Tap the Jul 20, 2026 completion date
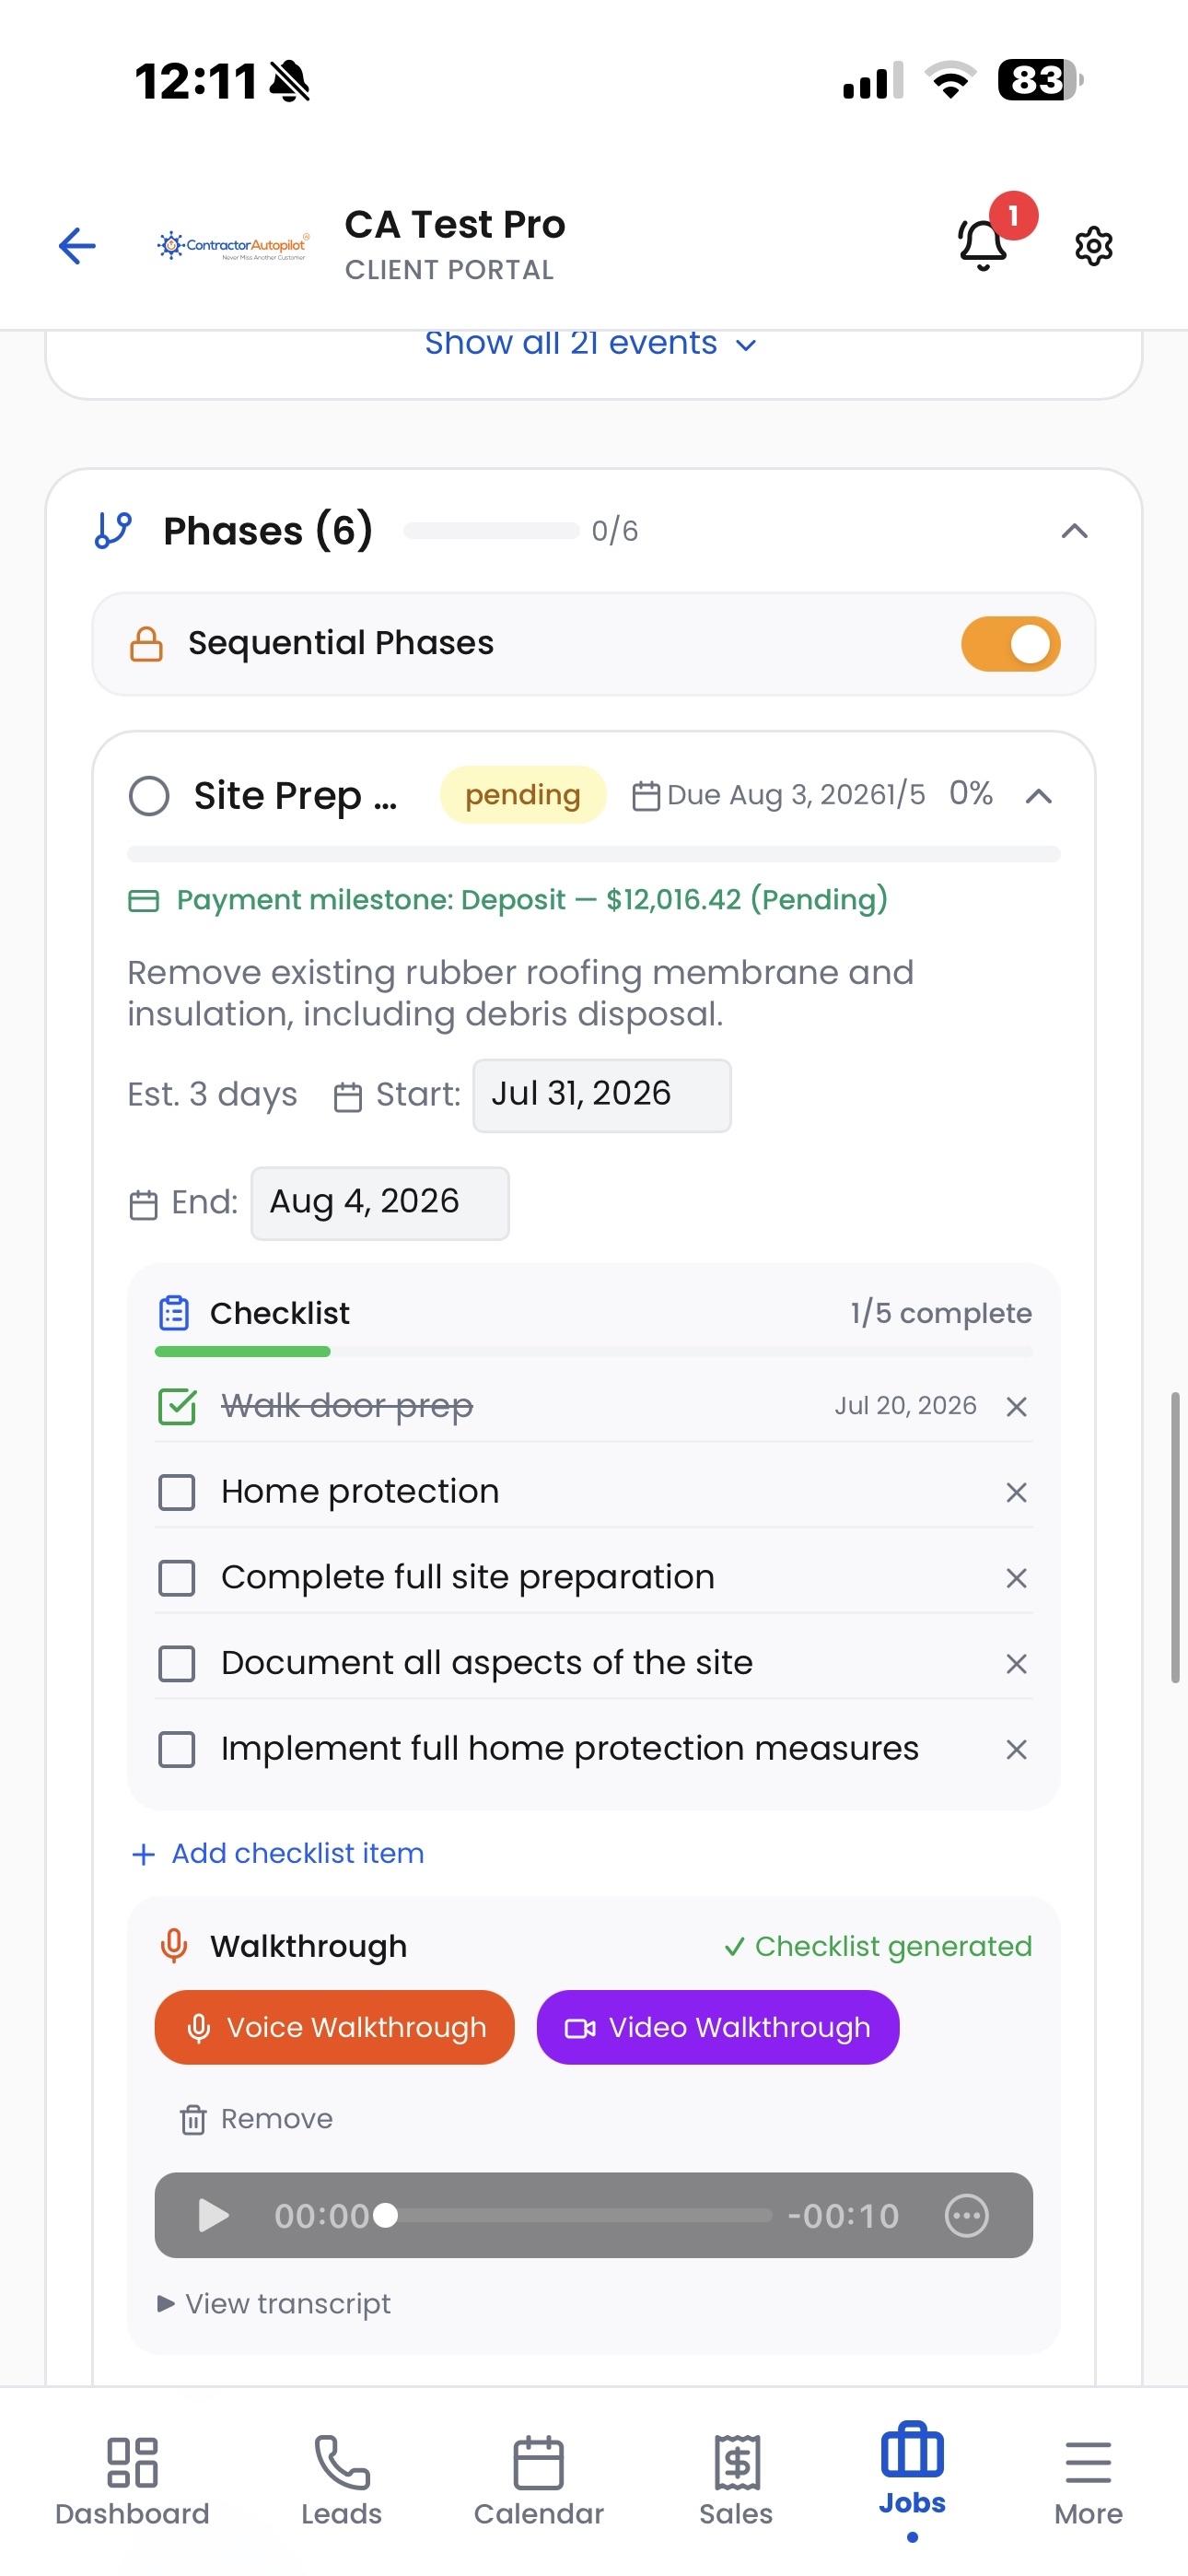This screenshot has width=1188, height=2576. point(905,1406)
